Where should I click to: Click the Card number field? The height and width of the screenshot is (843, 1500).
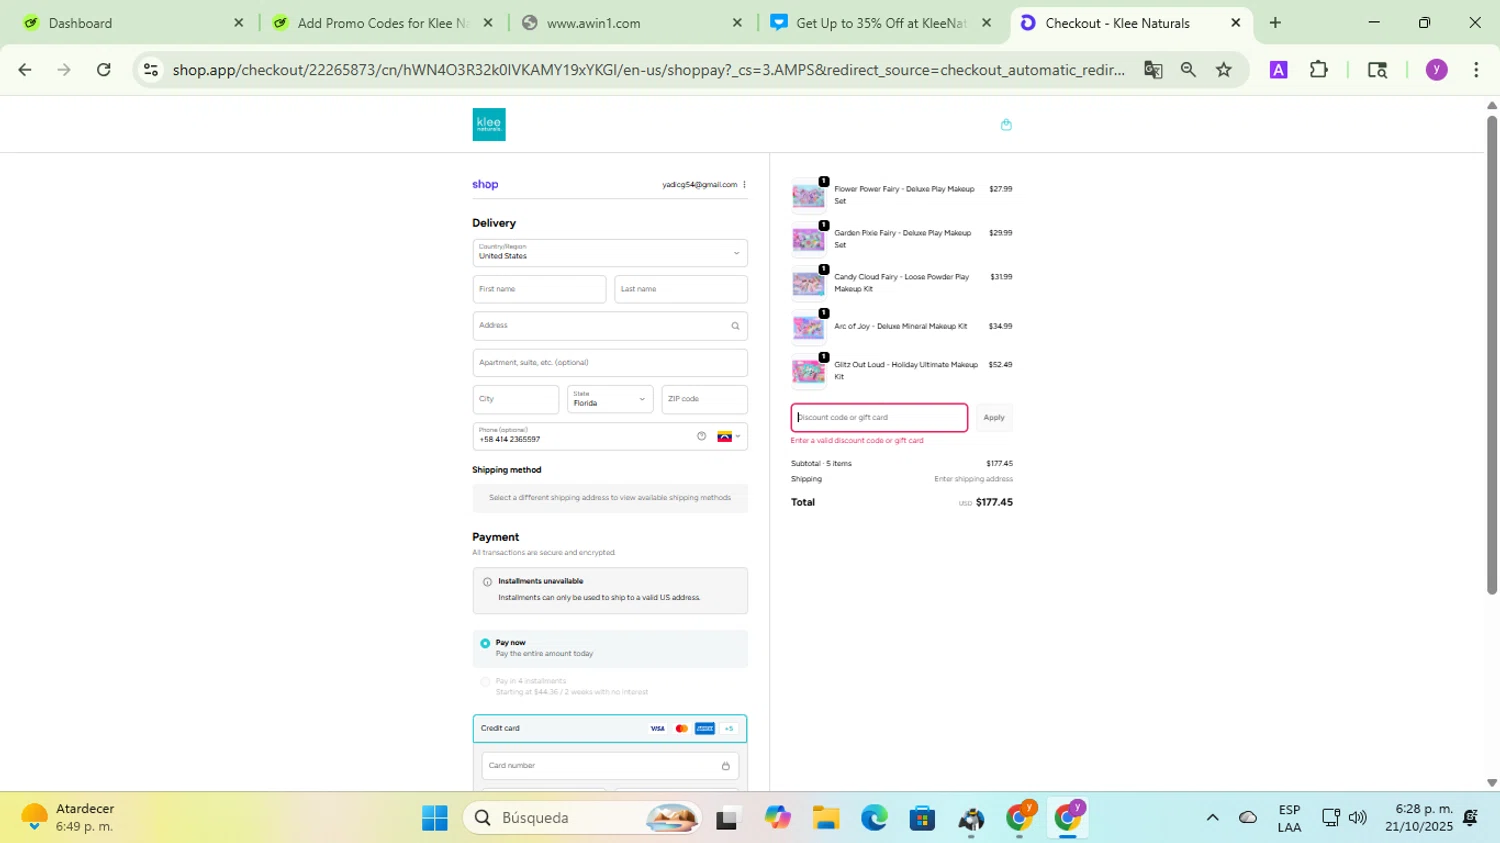610,766
